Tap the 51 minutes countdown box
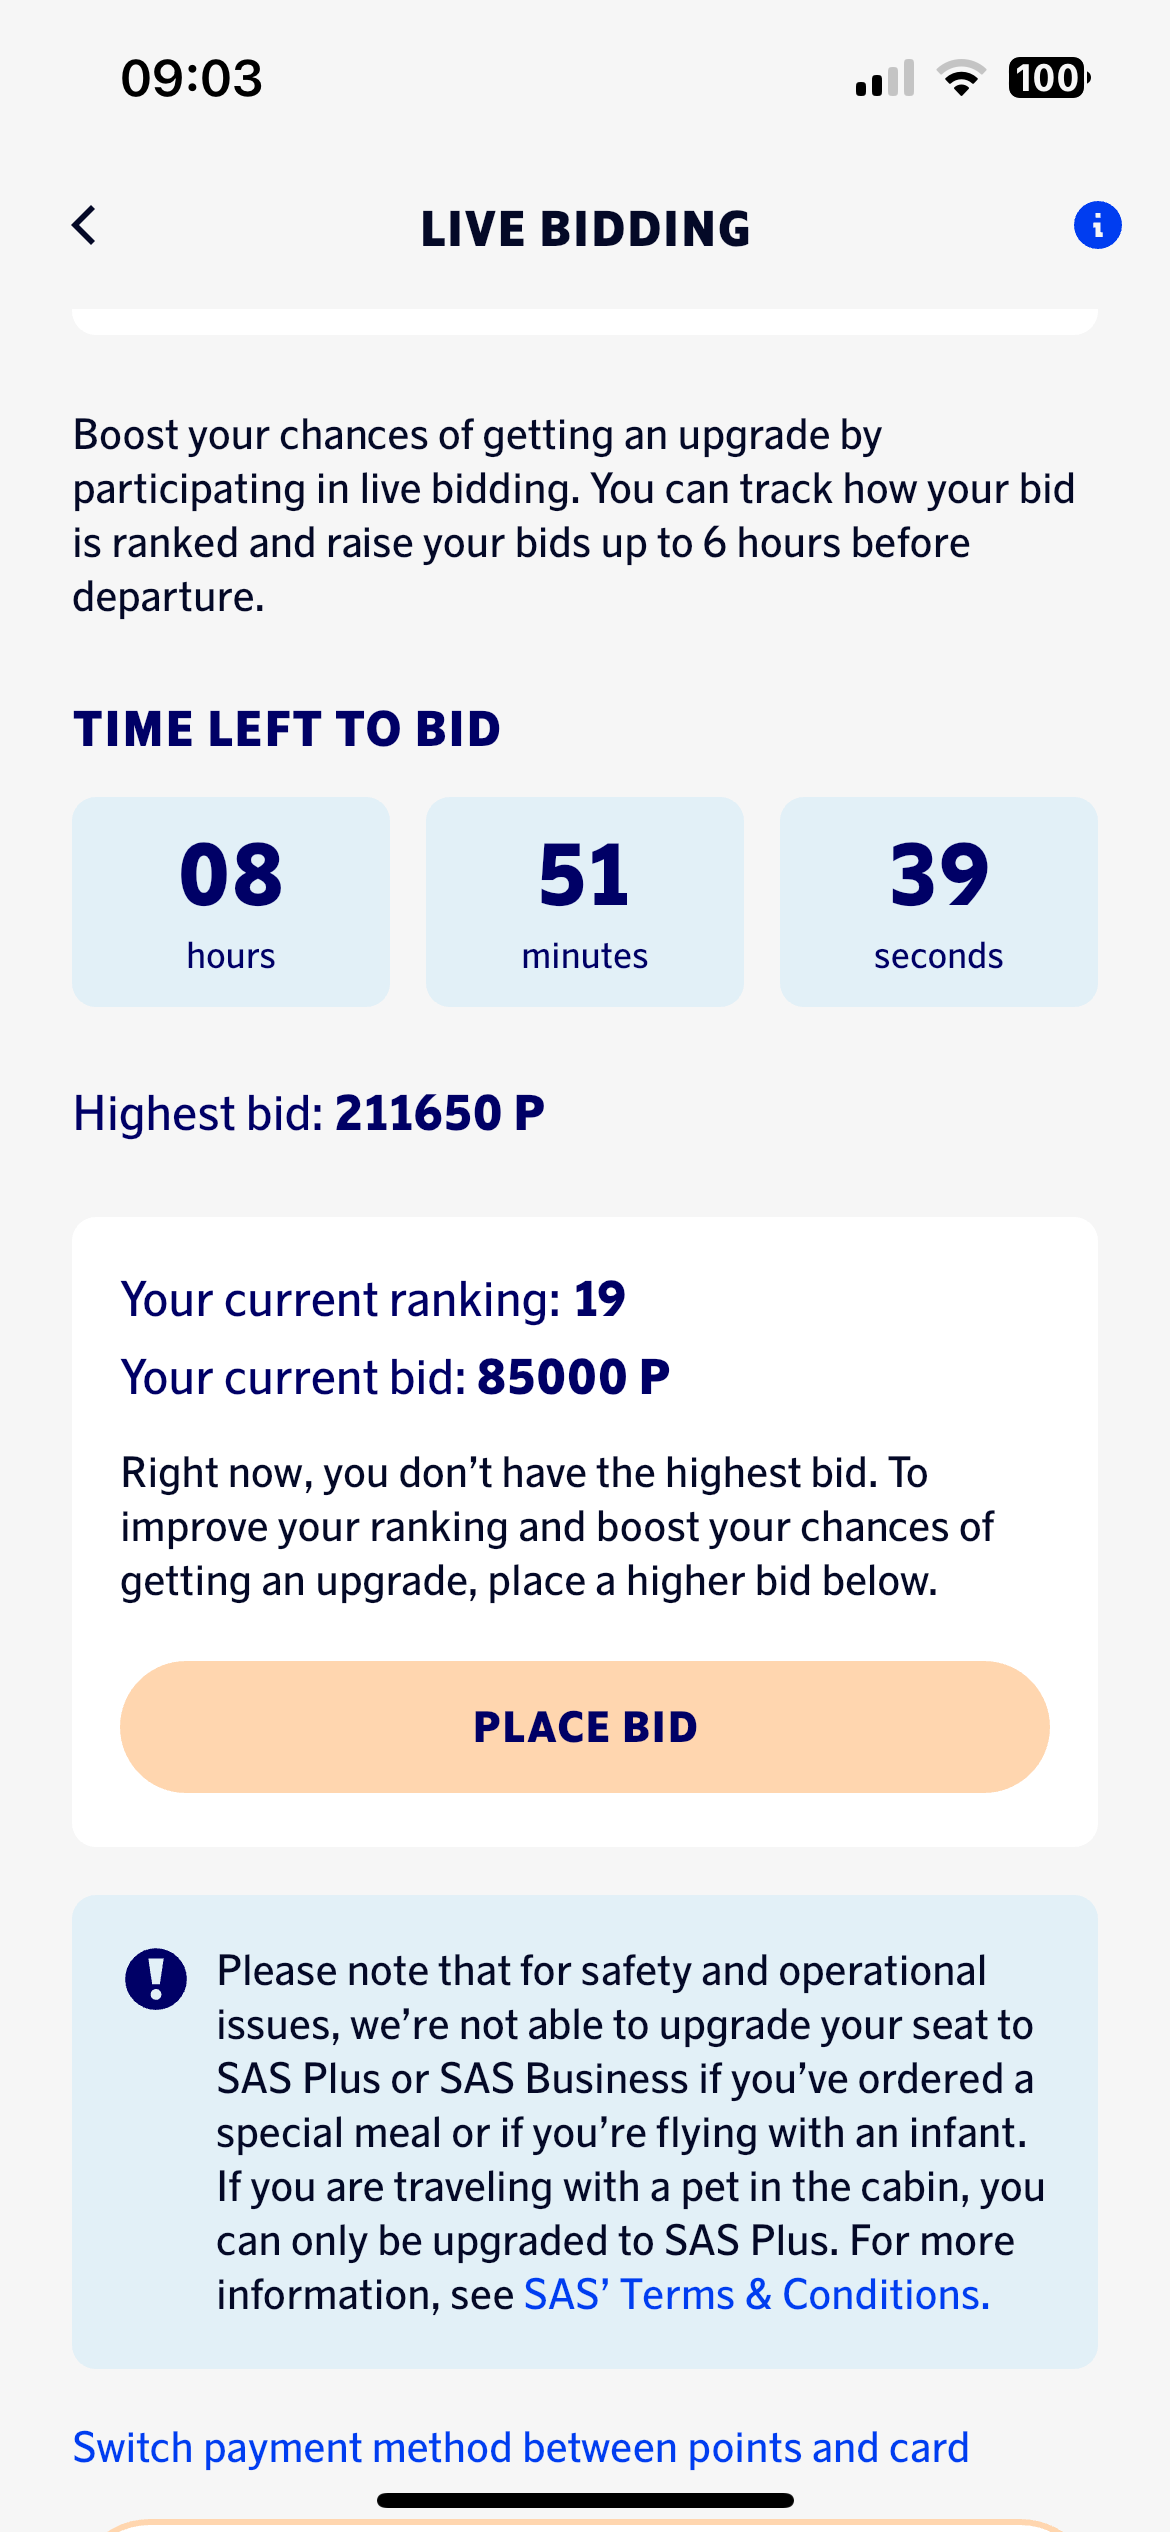The width and height of the screenshot is (1170, 2532). coord(585,901)
